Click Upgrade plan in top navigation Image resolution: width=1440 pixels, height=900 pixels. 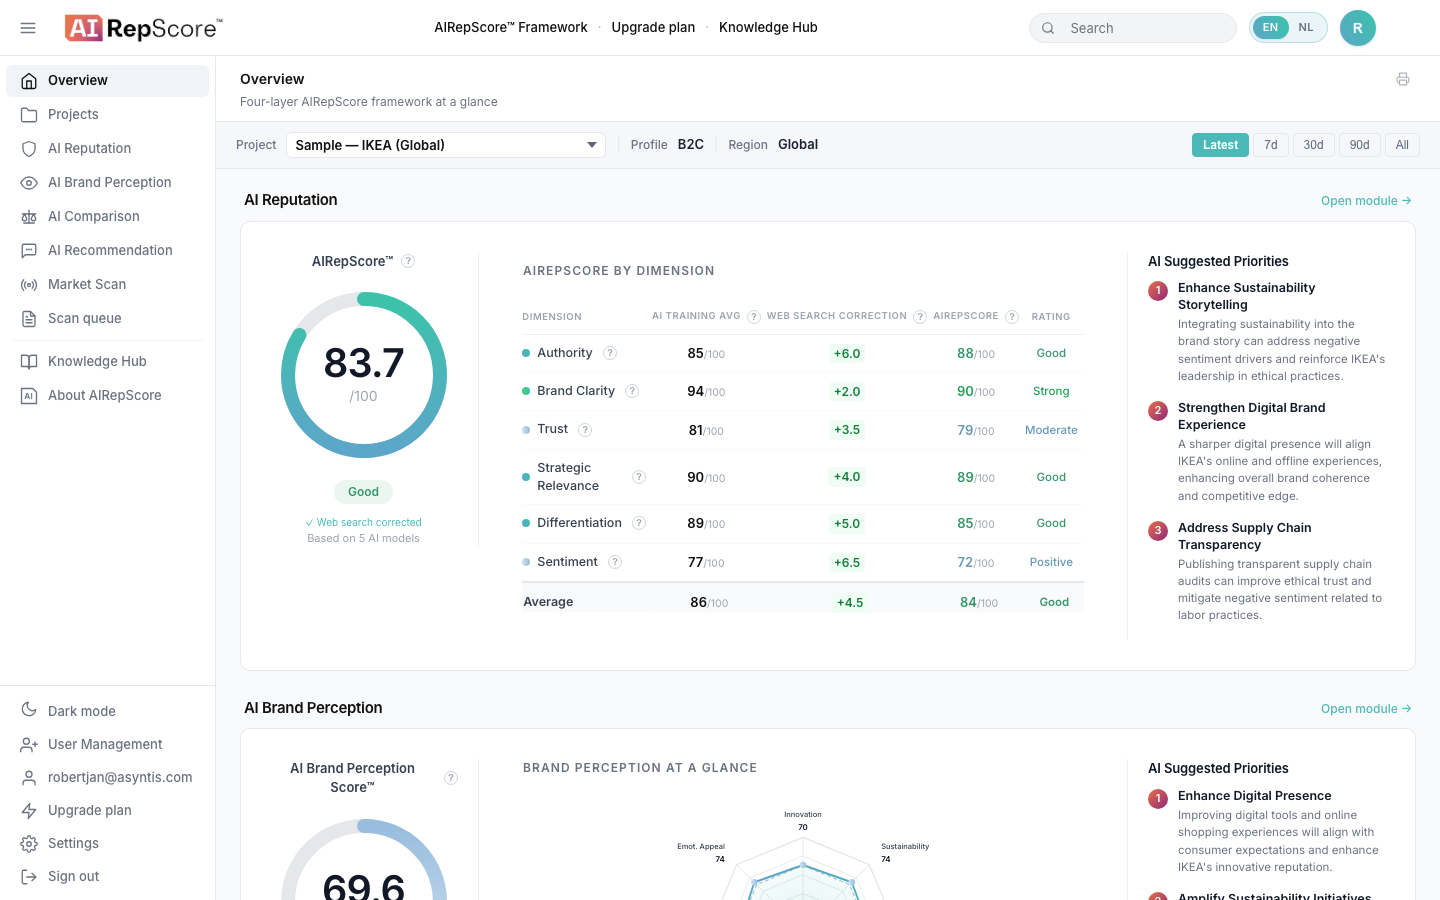click(653, 28)
